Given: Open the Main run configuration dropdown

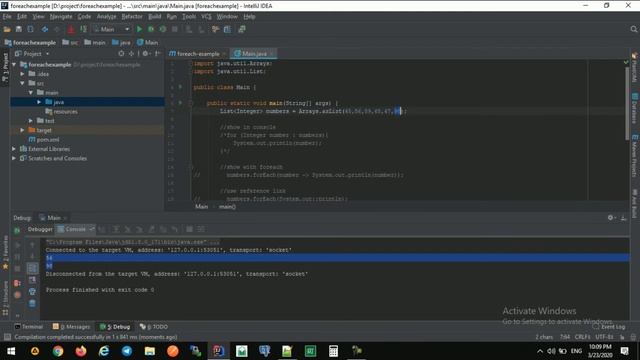Looking at the screenshot, I should [112, 29].
